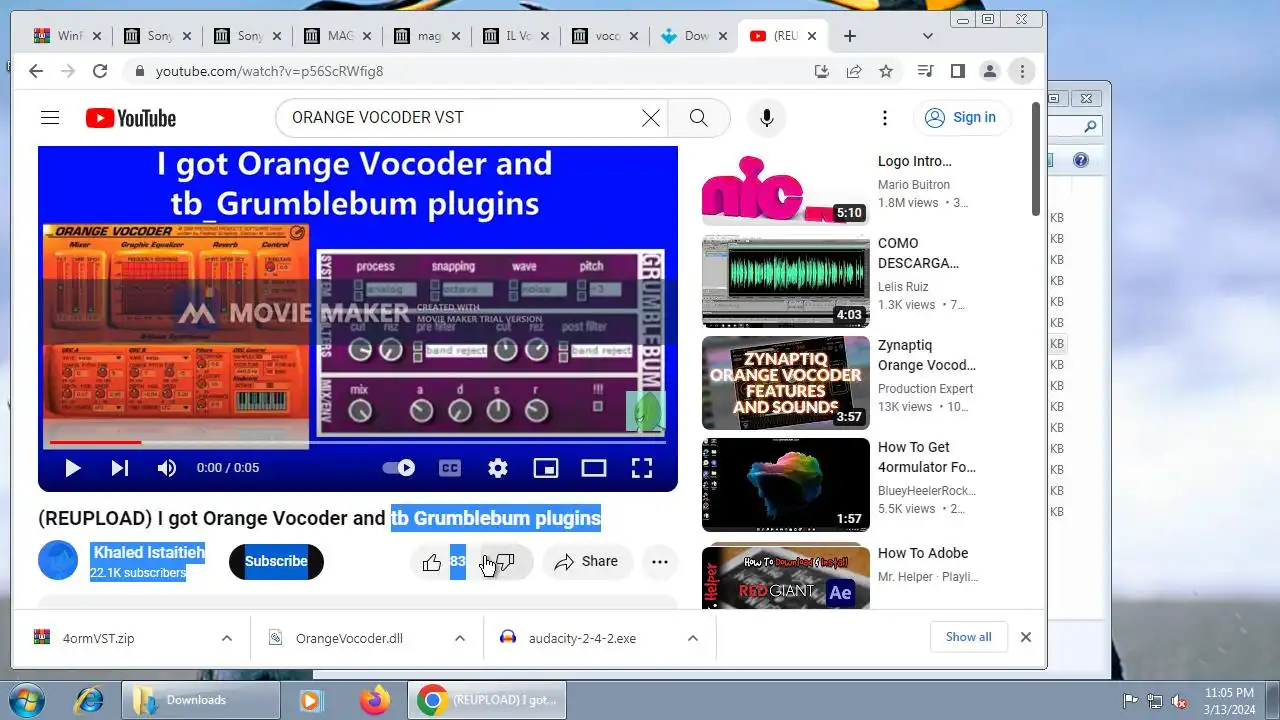This screenshot has height=720, width=1280.
Task: Open Chrome three-dot menu
Action: pyautogui.click(x=1021, y=71)
